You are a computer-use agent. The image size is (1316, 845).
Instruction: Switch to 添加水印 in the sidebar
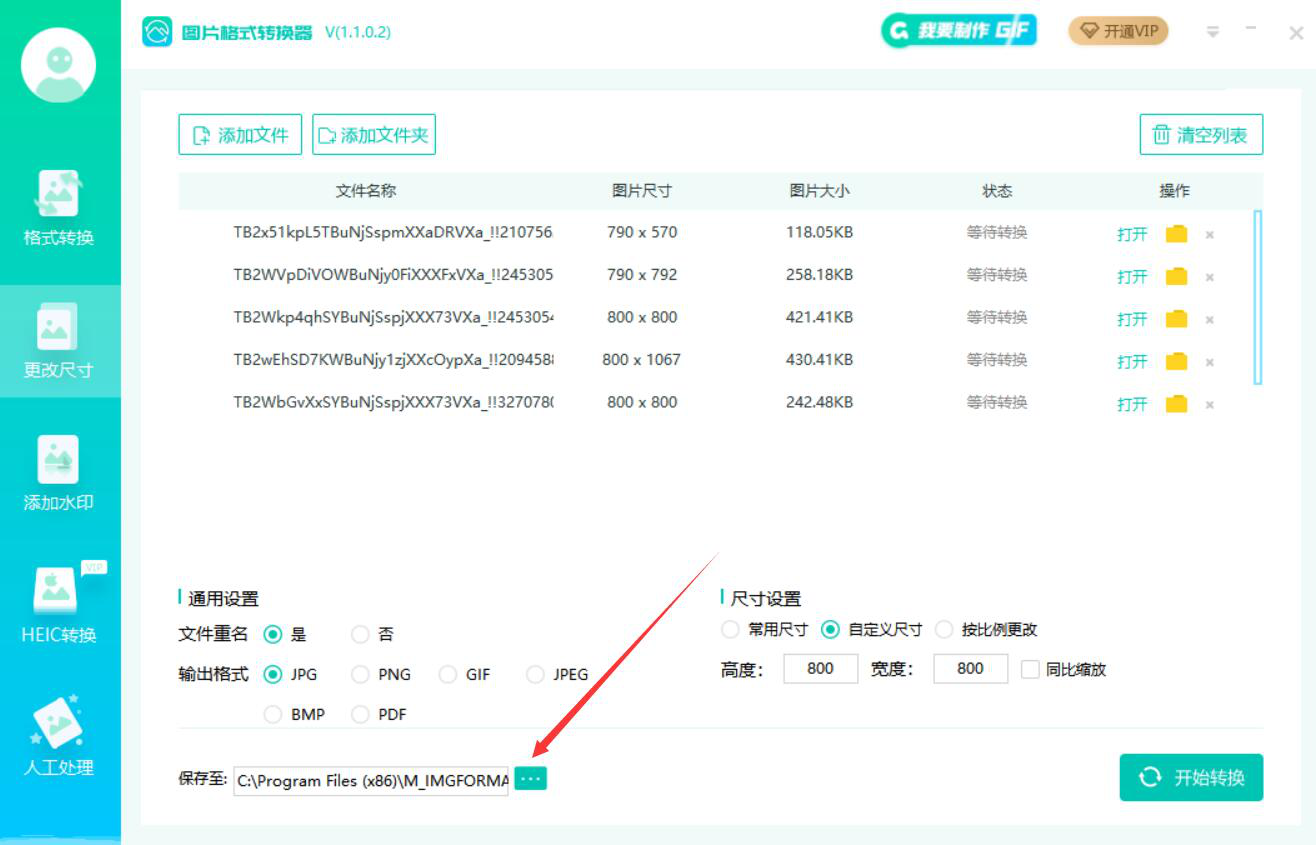click(x=59, y=474)
